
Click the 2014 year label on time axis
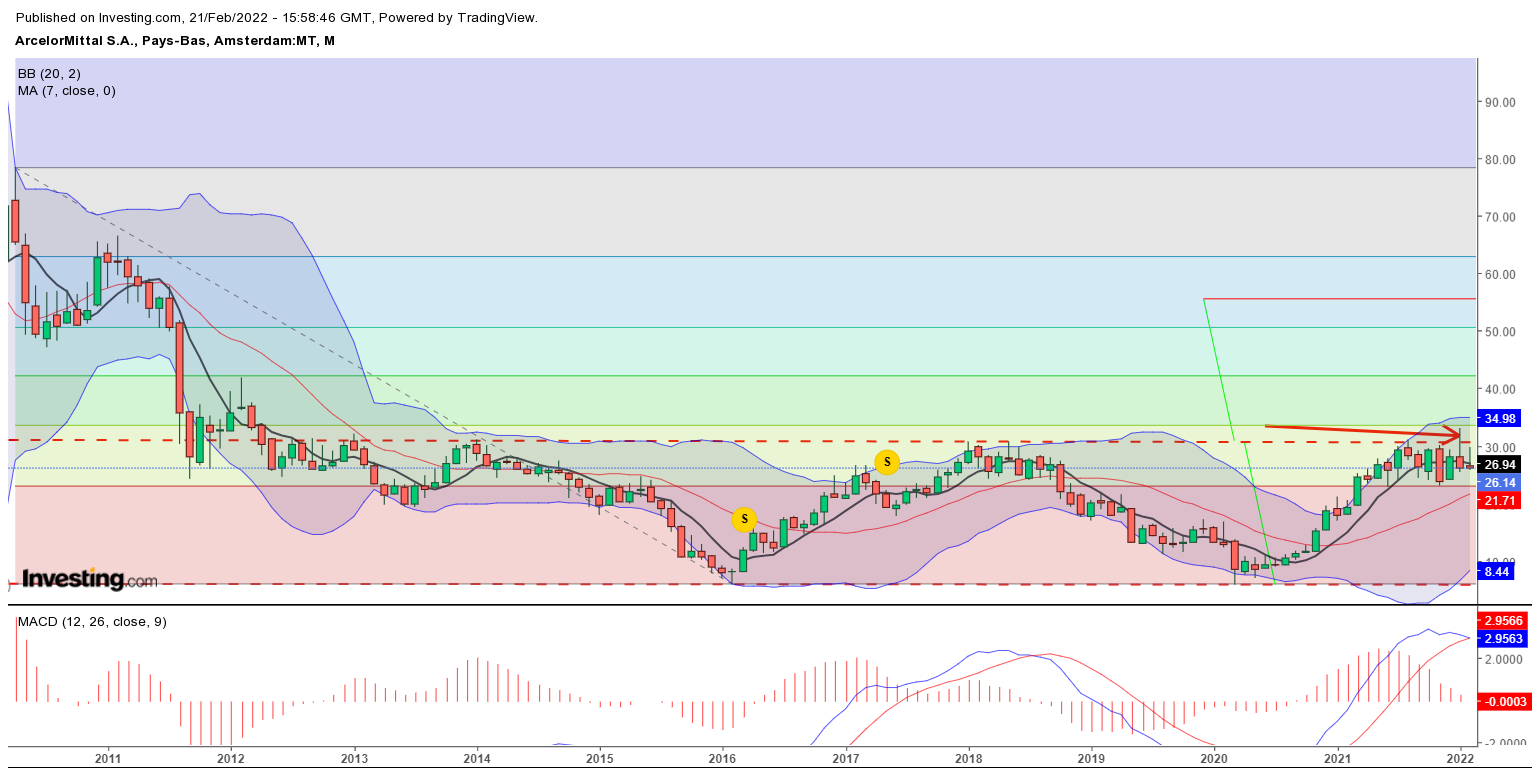[x=477, y=759]
